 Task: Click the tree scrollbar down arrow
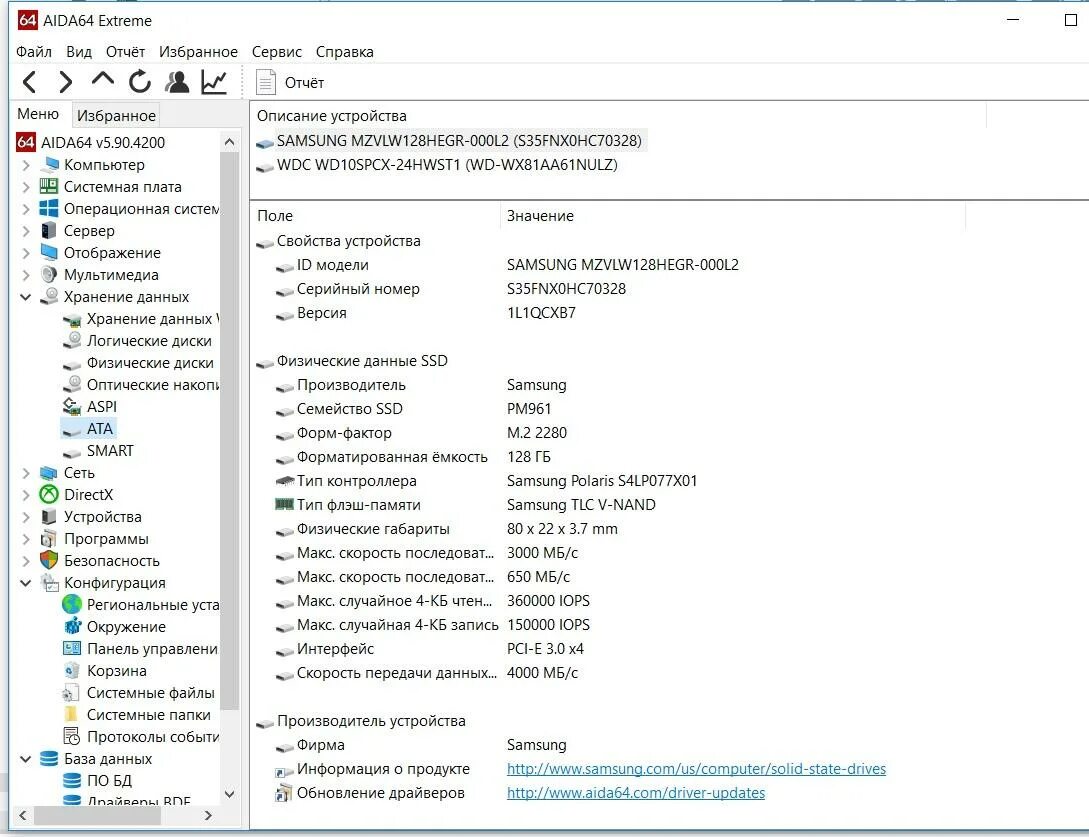pyautogui.click(x=230, y=794)
